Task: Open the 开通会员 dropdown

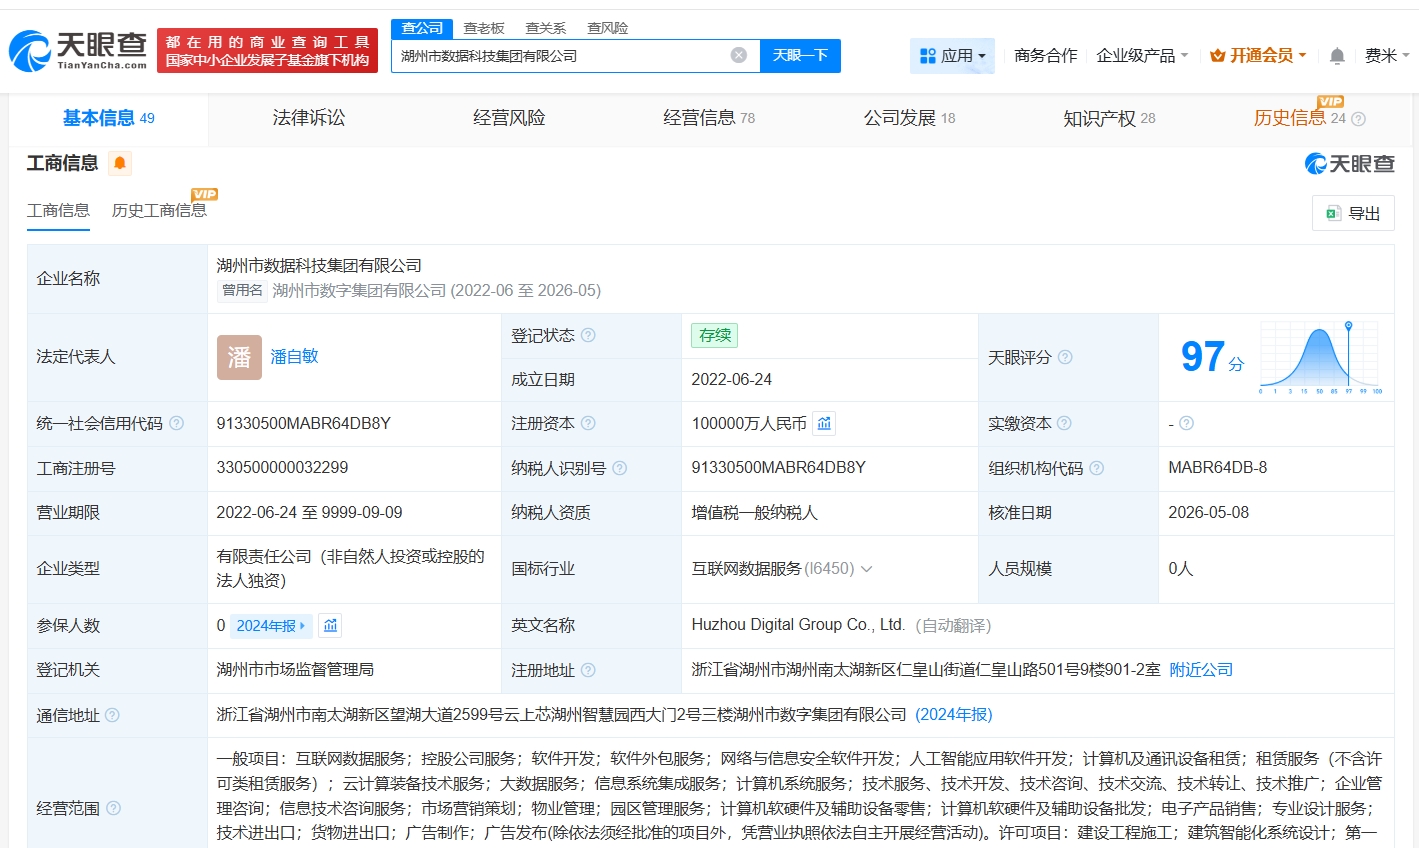Action: [1258, 56]
